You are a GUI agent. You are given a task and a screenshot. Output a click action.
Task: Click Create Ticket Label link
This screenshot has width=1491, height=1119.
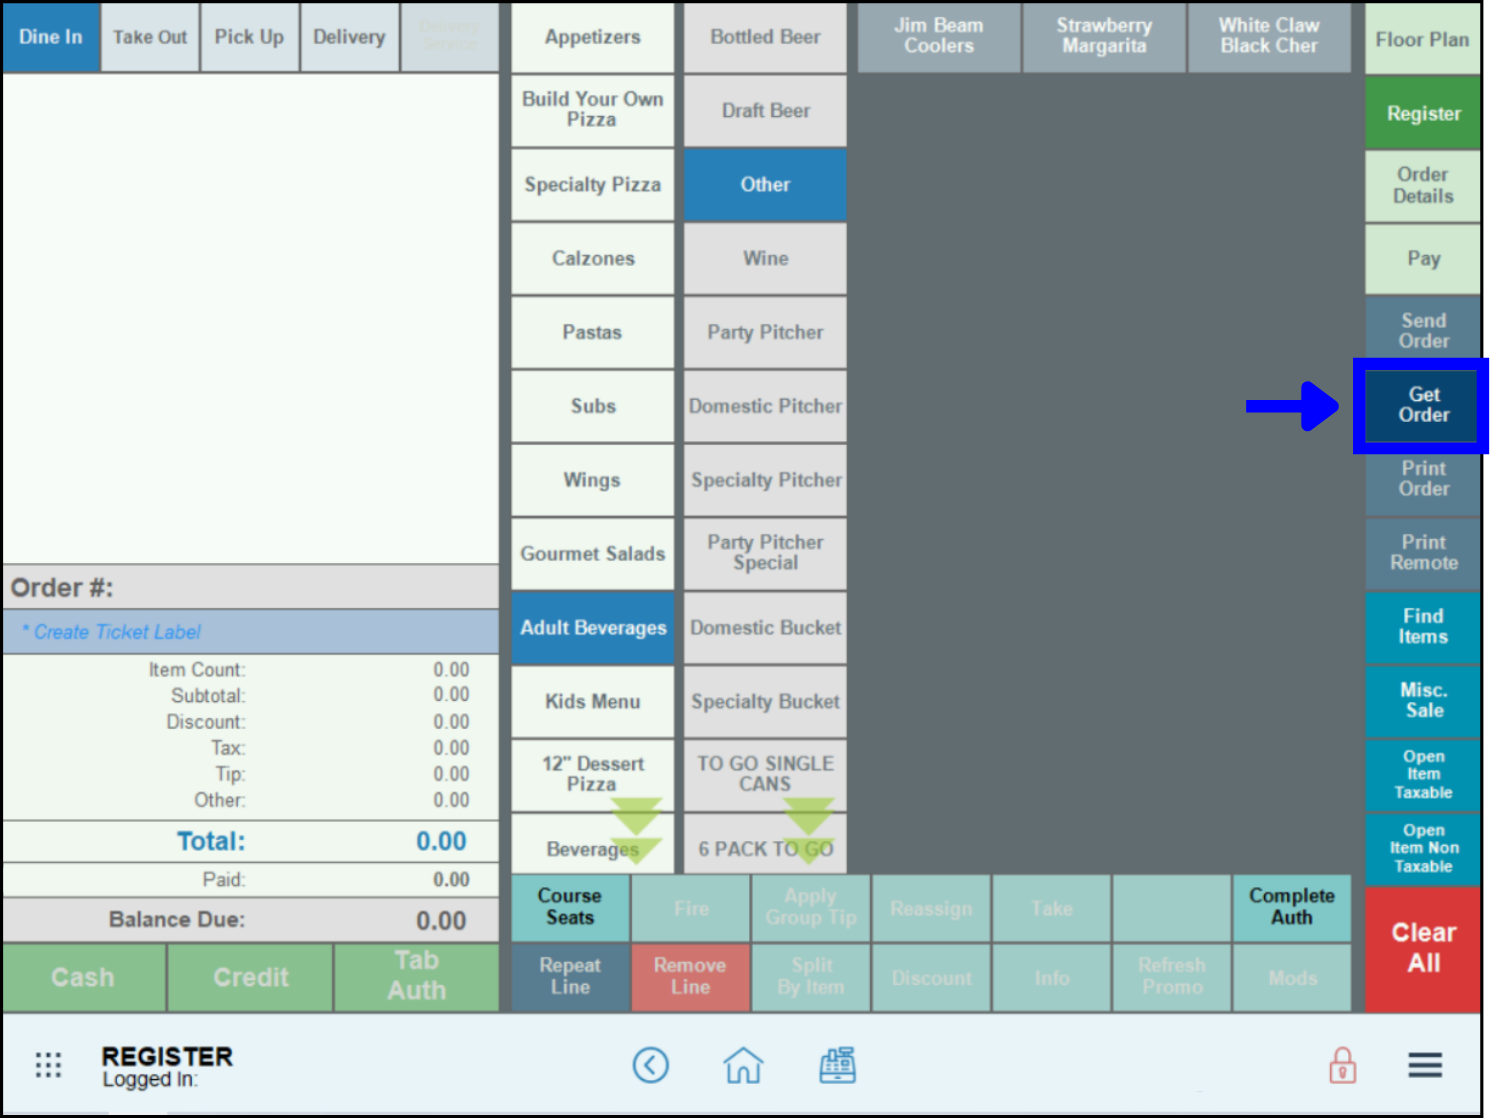(x=117, y=632)
